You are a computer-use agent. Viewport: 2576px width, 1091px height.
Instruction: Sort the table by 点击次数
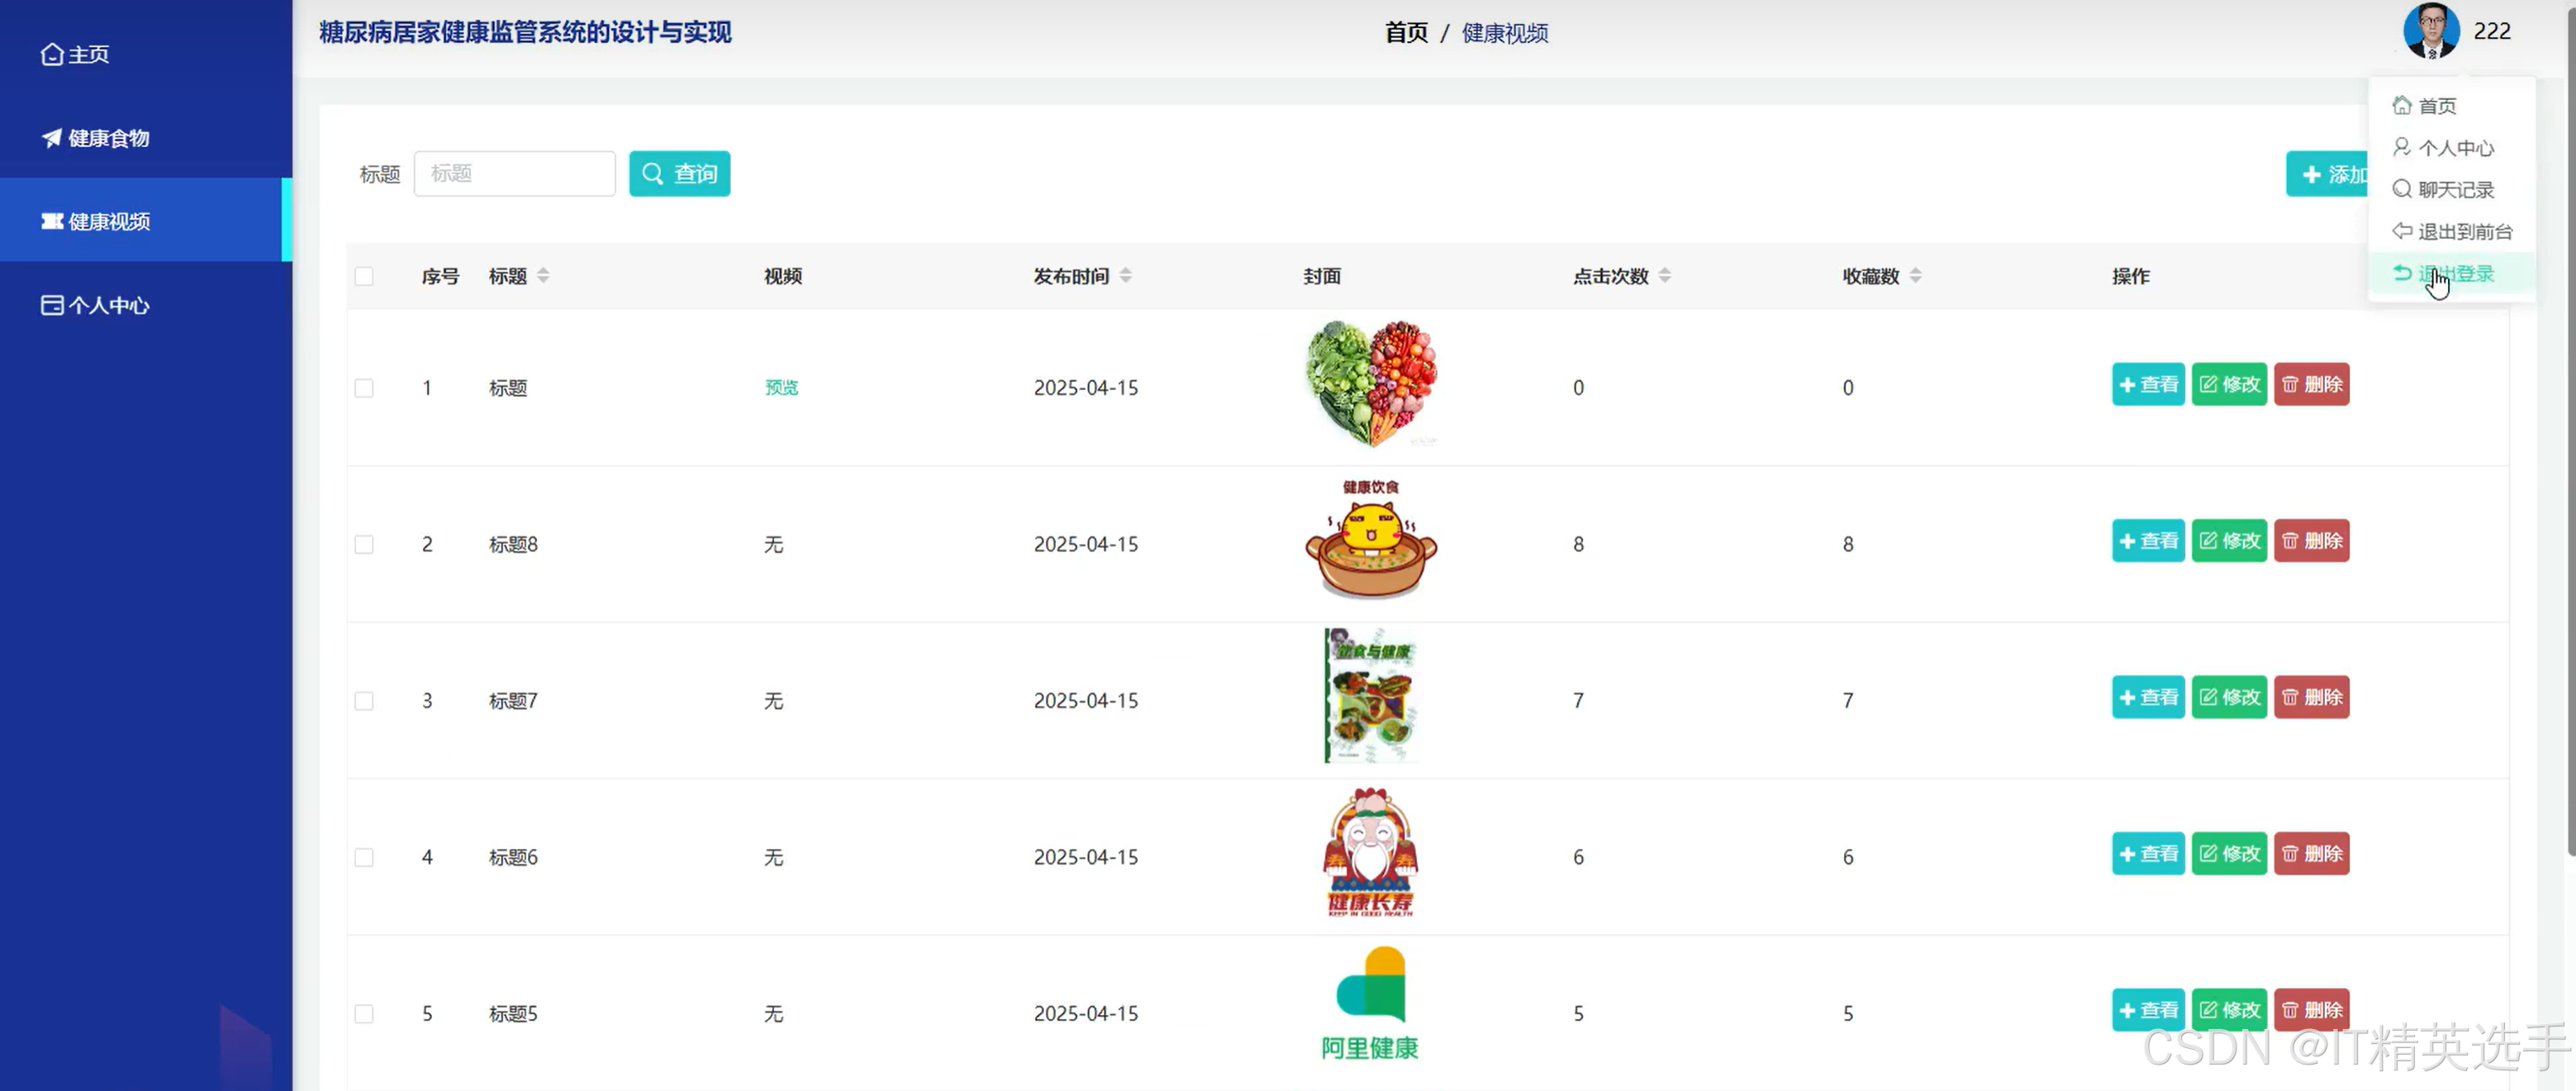[1665, 275]
